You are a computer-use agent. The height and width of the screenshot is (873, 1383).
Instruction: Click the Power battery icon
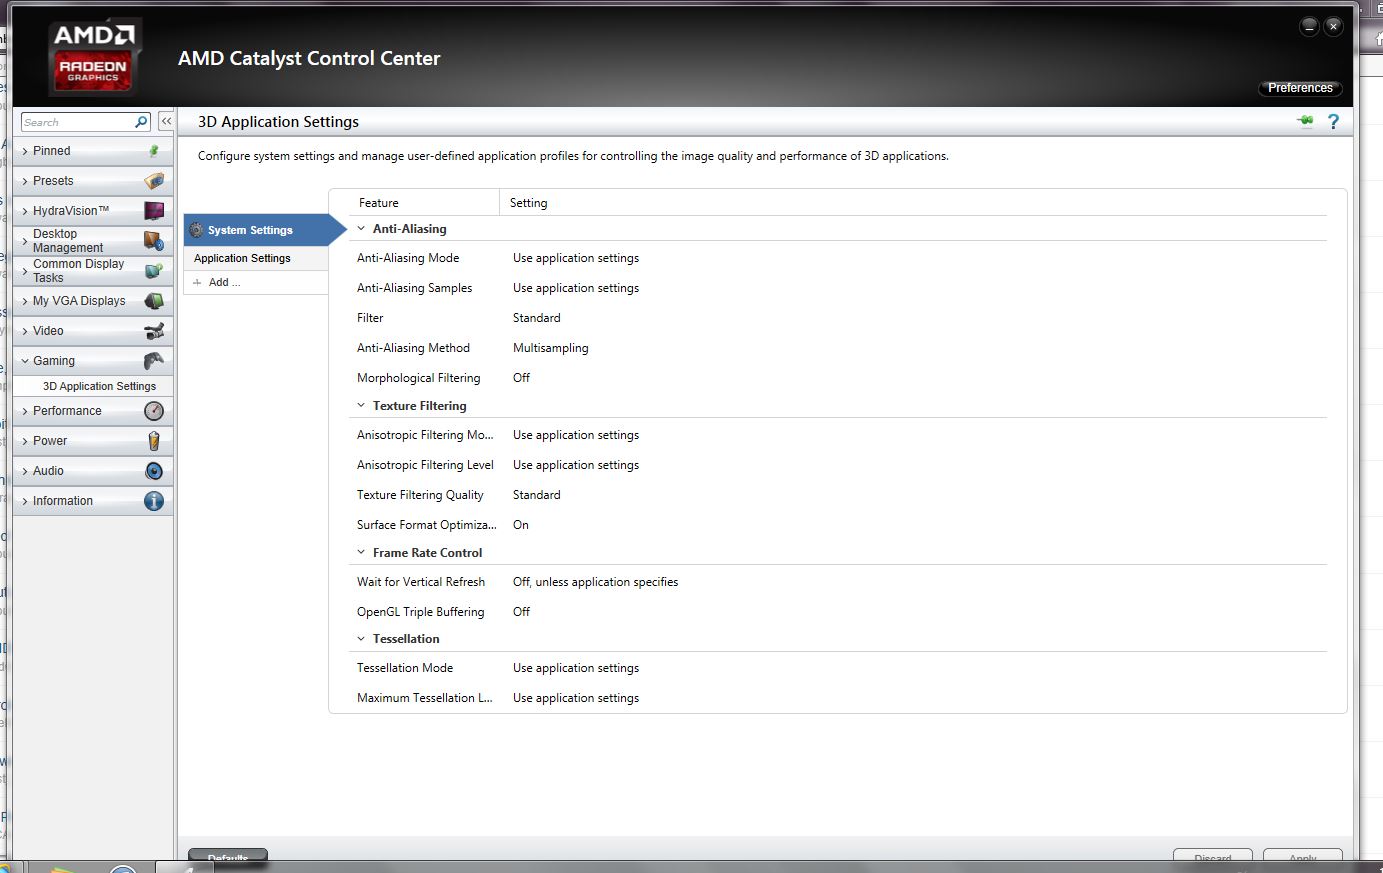pyautogui.click(x=154, y=441)
